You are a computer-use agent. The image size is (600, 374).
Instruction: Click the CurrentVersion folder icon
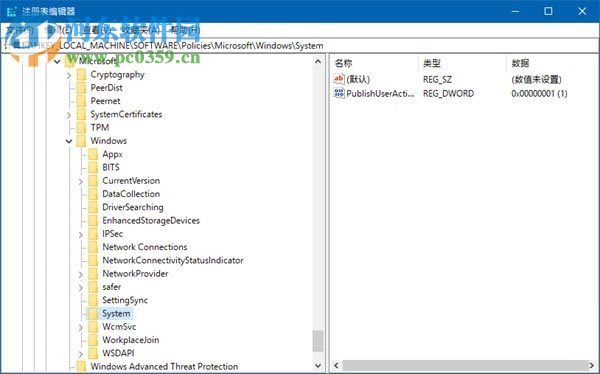93,181
